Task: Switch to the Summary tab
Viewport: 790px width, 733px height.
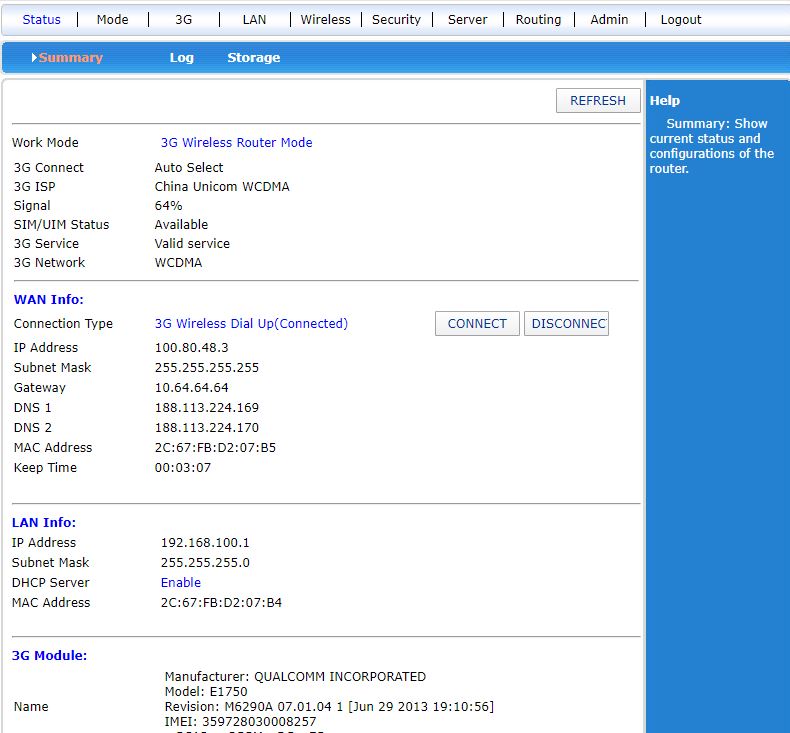Action: tap(71, 58)
